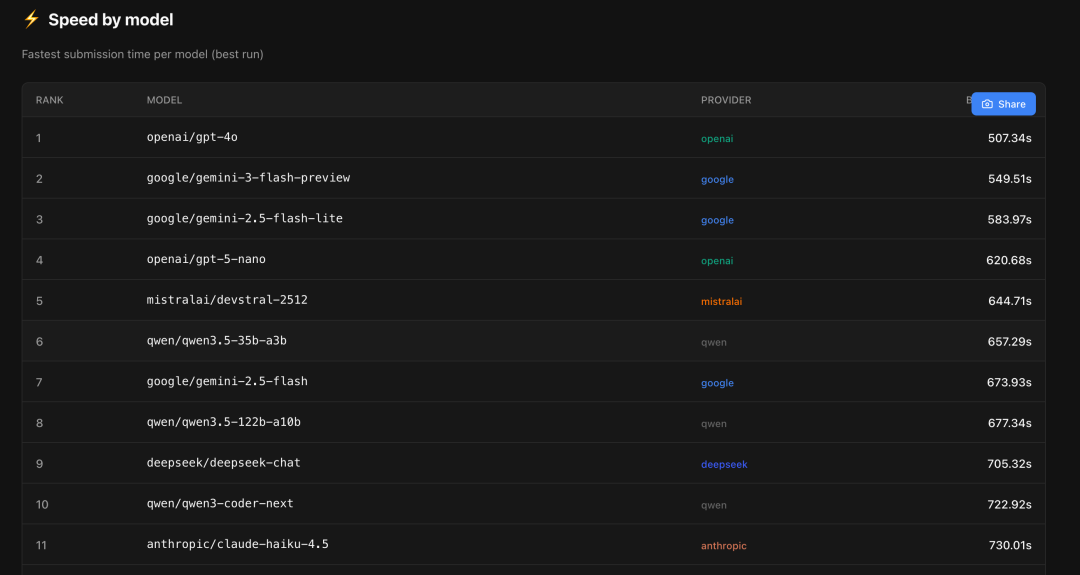Click the blue deepseek provider tag
The width and height of the screenshot is (1080, 575).
[724, 464]
